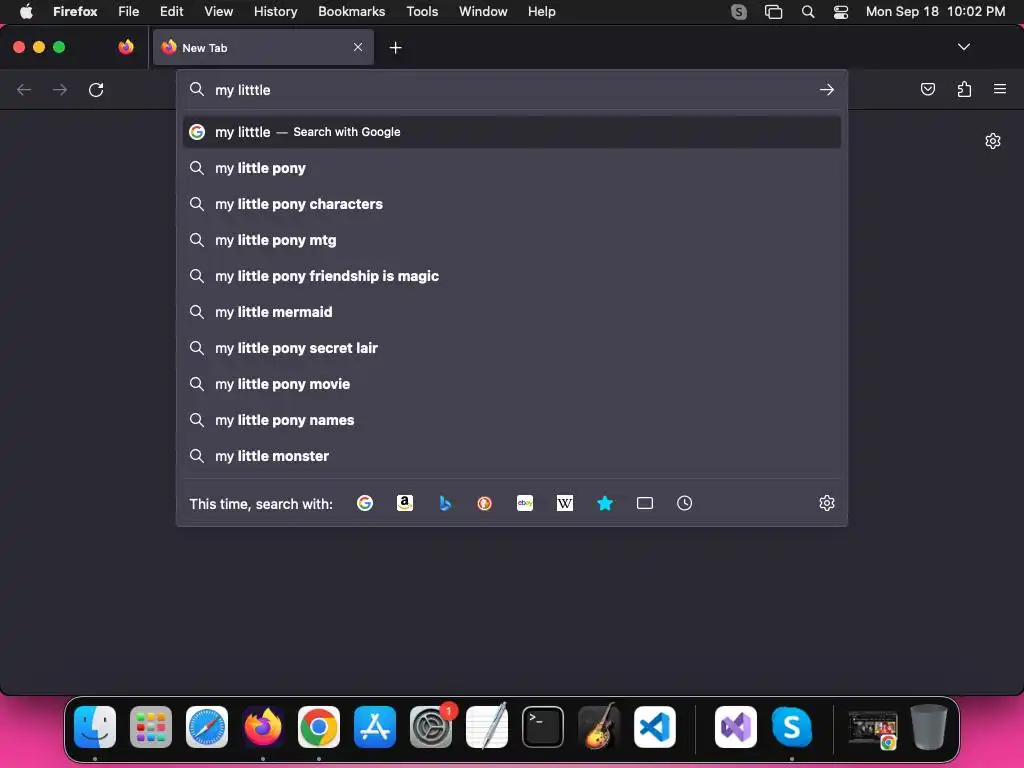Viewport: 1024px width, 768px height.
Task: Go back to the previous page
Action: (x=24, y=89)
